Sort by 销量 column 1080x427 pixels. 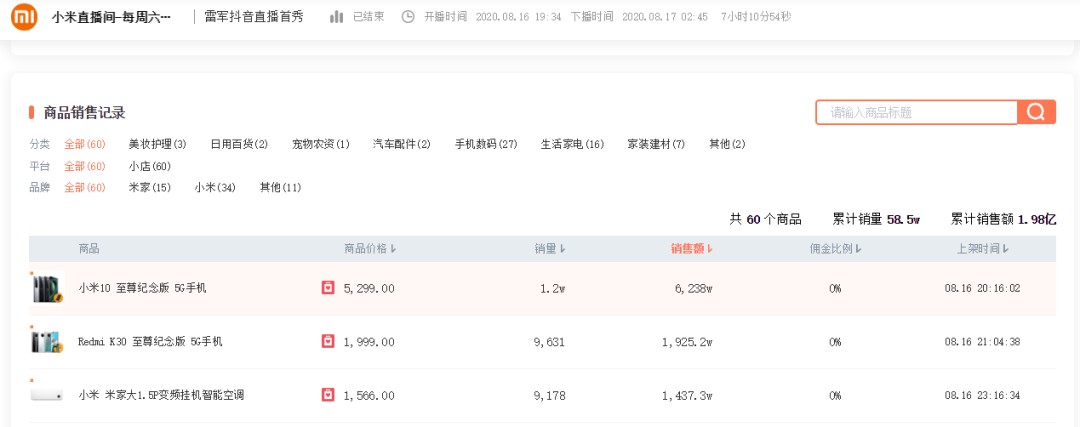[550, 249]
